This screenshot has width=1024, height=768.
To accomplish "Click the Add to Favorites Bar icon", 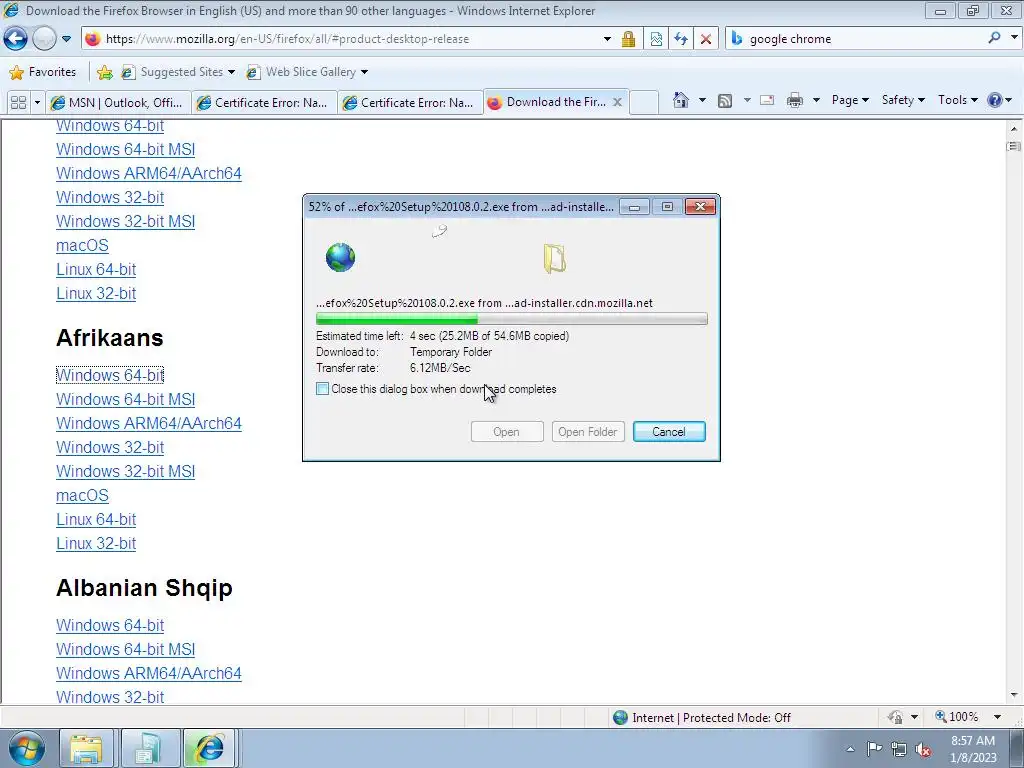I will [x=104, y=72].
